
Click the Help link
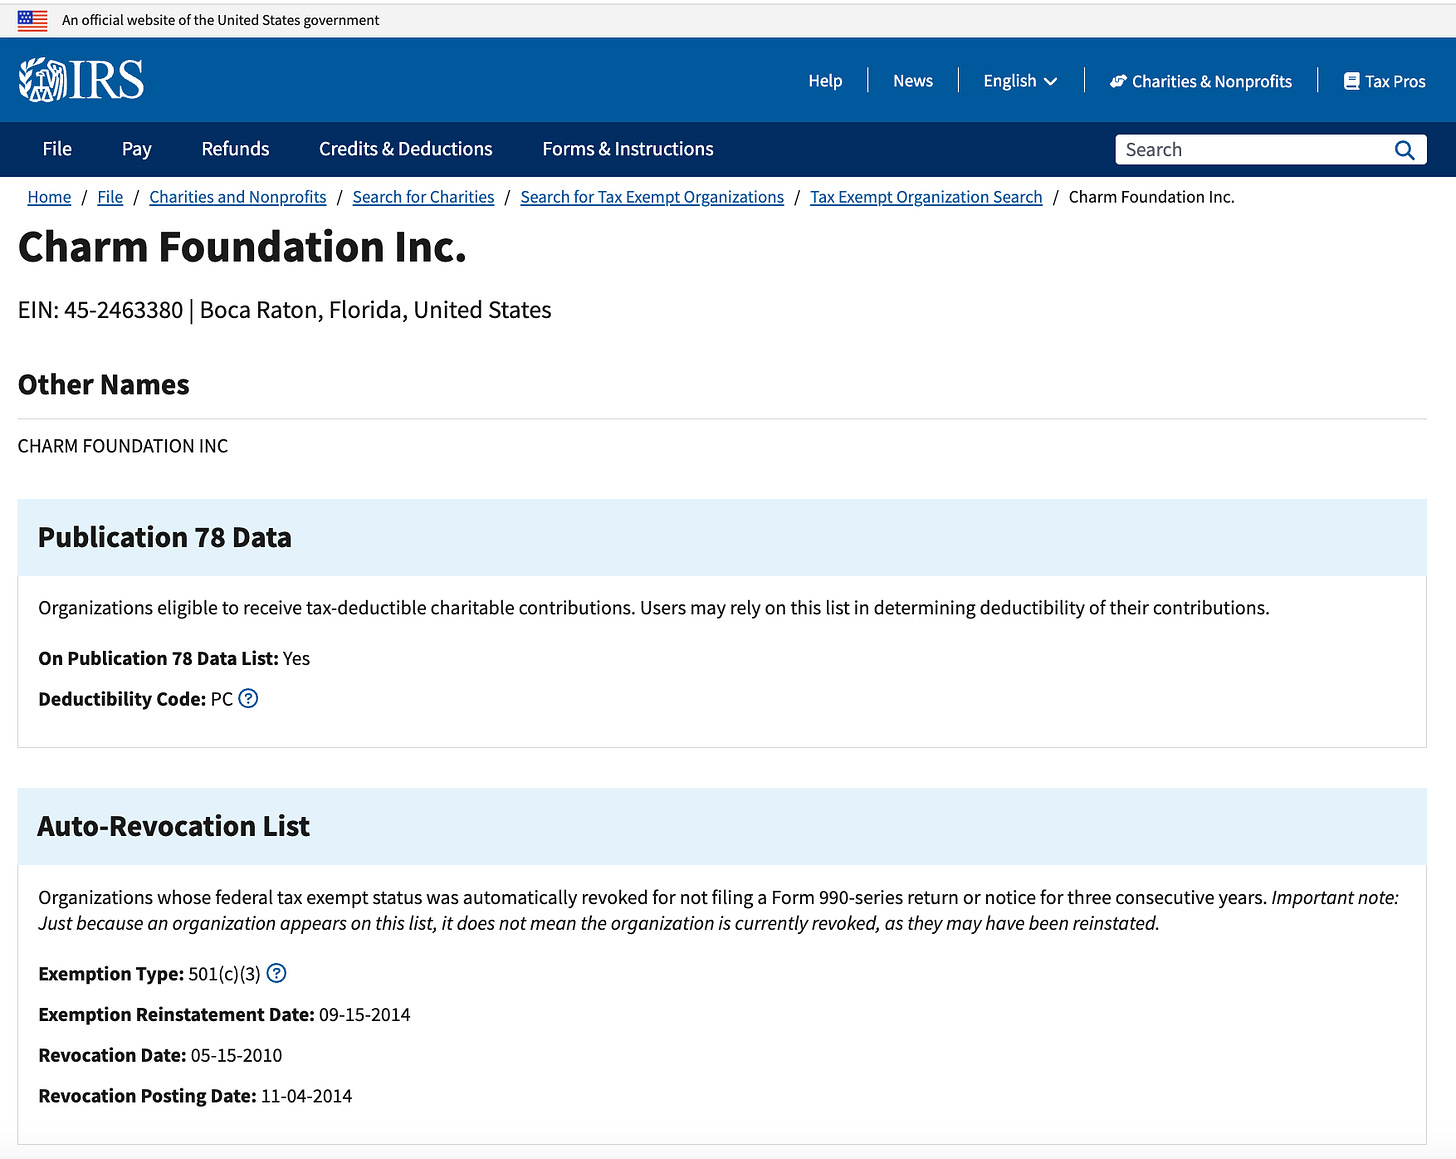pyautogui.click(x=825, y=81)
